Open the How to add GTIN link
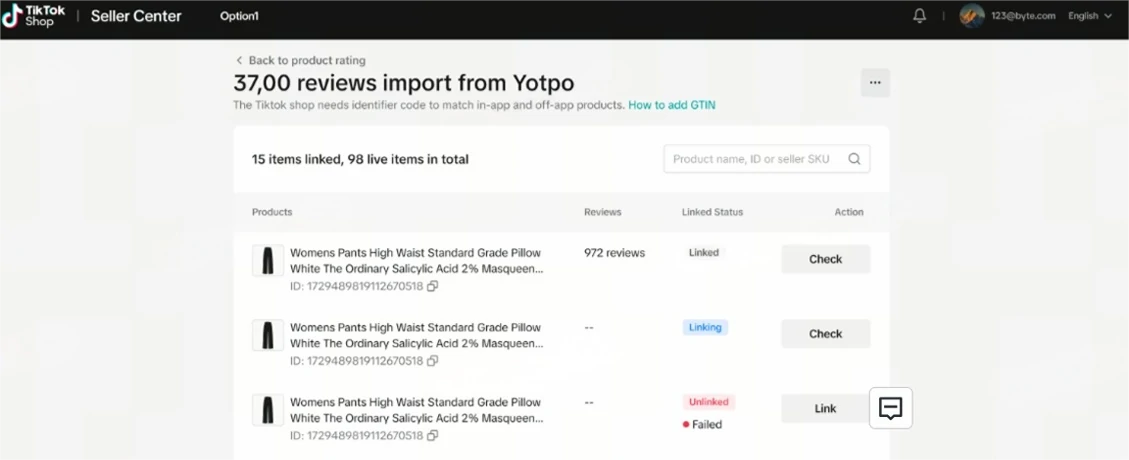The image size is (1129, 460). (x=671, y=105)
